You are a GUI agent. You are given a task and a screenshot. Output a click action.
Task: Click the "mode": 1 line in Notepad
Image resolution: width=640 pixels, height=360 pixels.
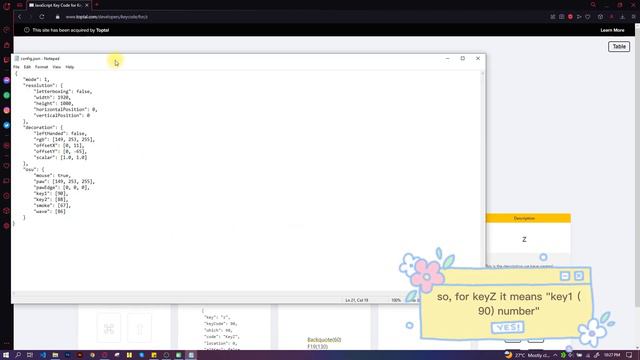click(36, 80)
